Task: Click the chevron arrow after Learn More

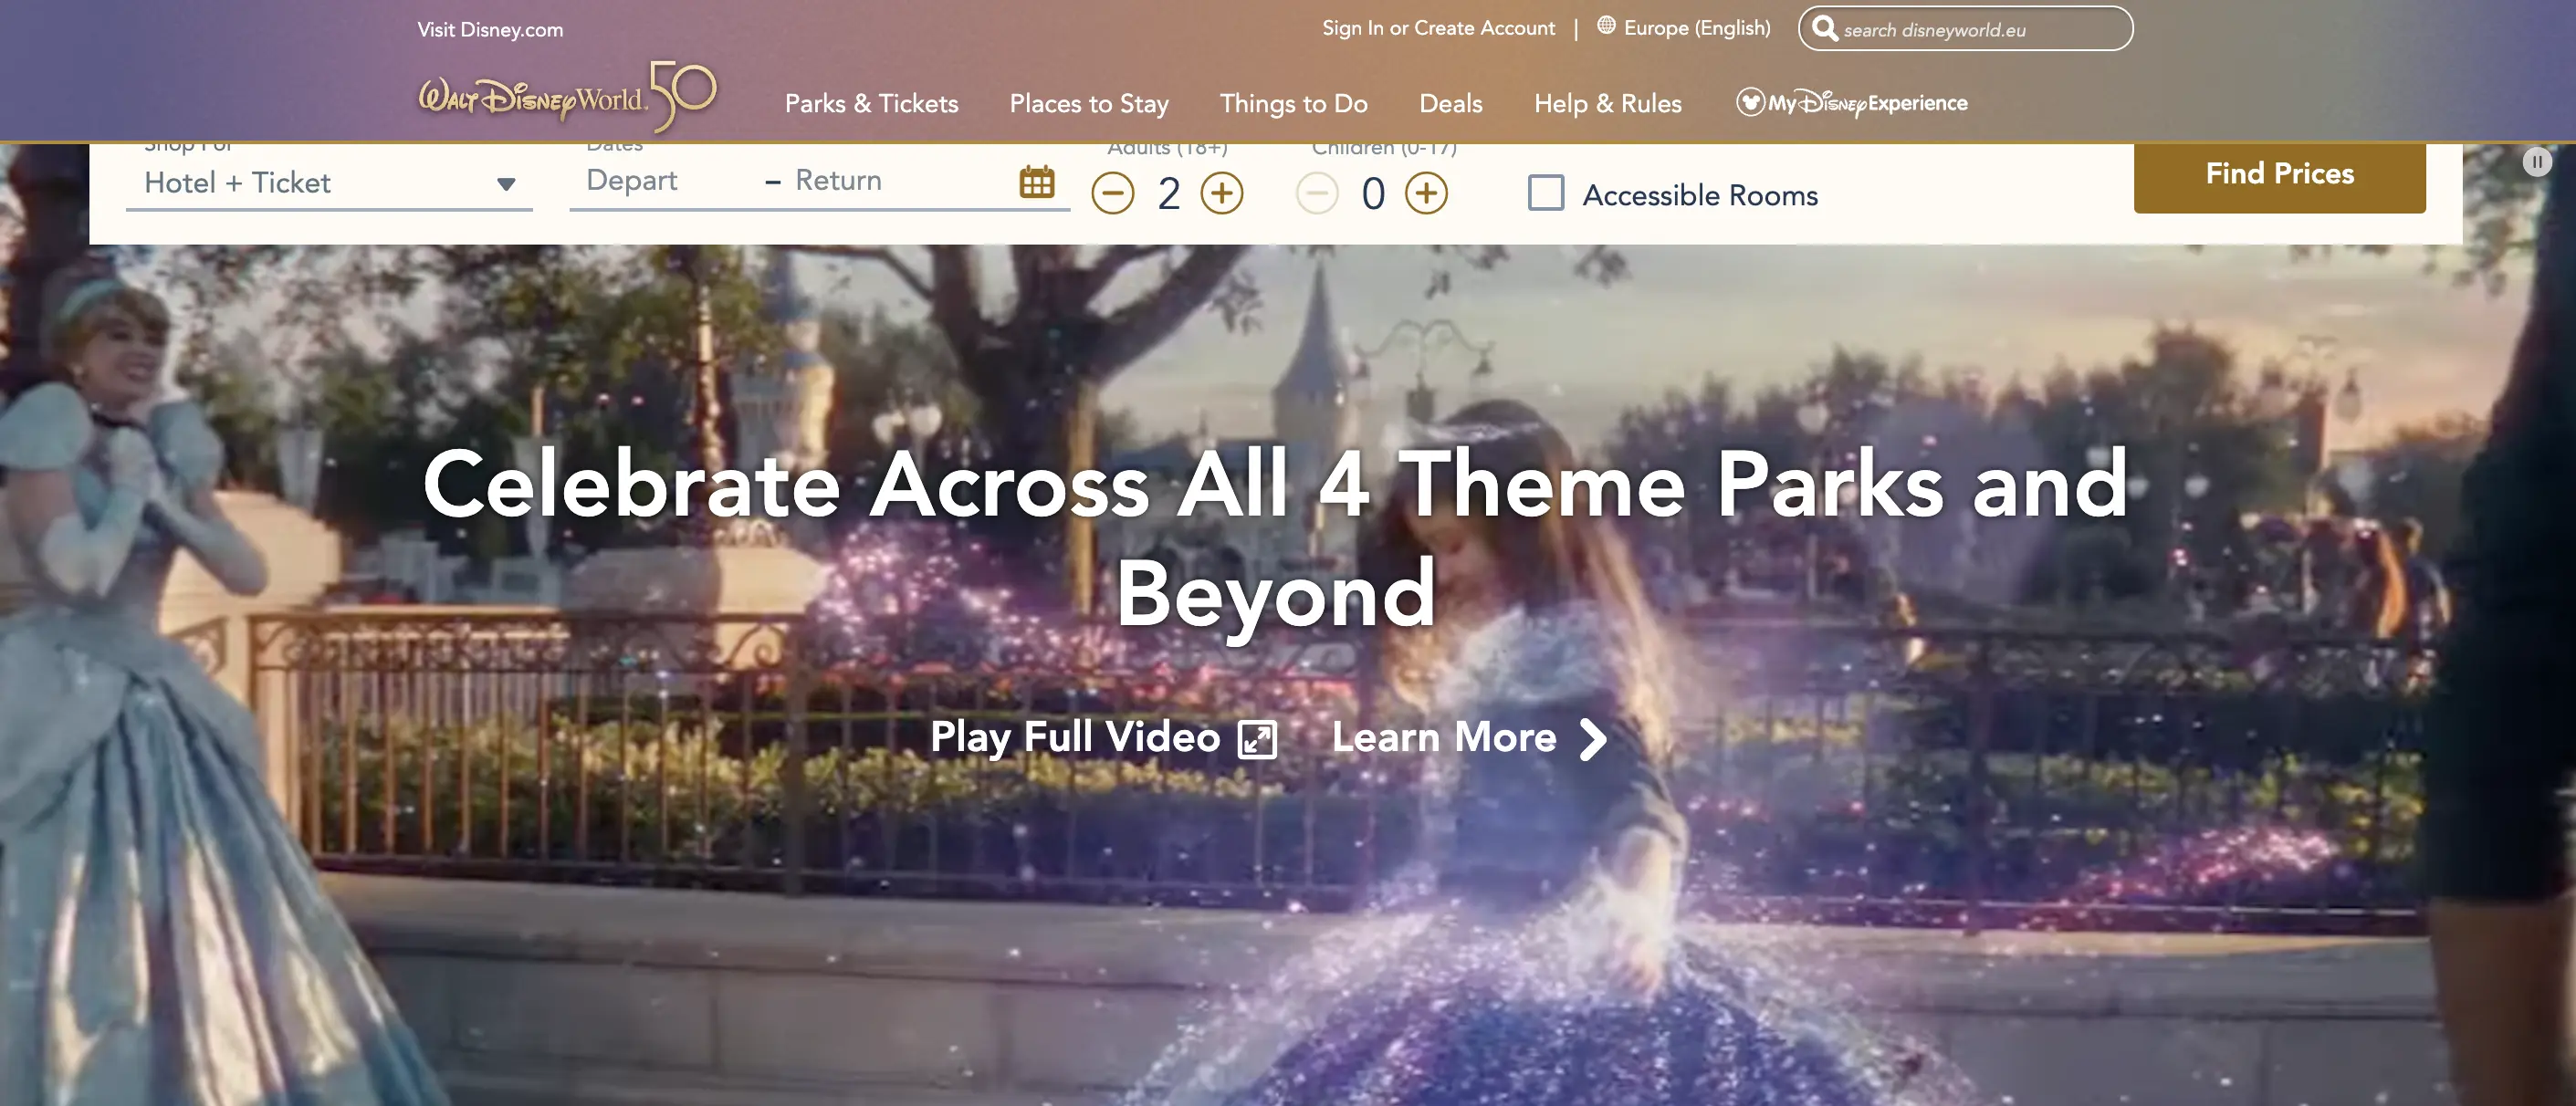Action: [1593, 739]
